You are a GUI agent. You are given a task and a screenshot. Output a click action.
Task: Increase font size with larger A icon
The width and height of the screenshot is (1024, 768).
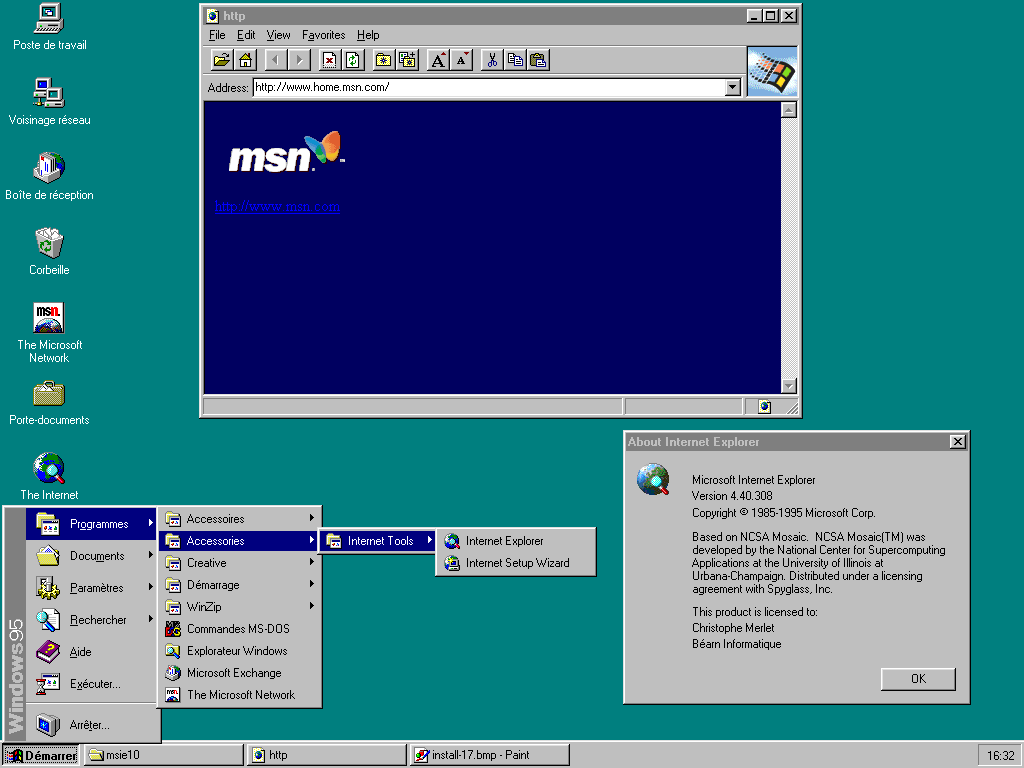pos(438,60)
